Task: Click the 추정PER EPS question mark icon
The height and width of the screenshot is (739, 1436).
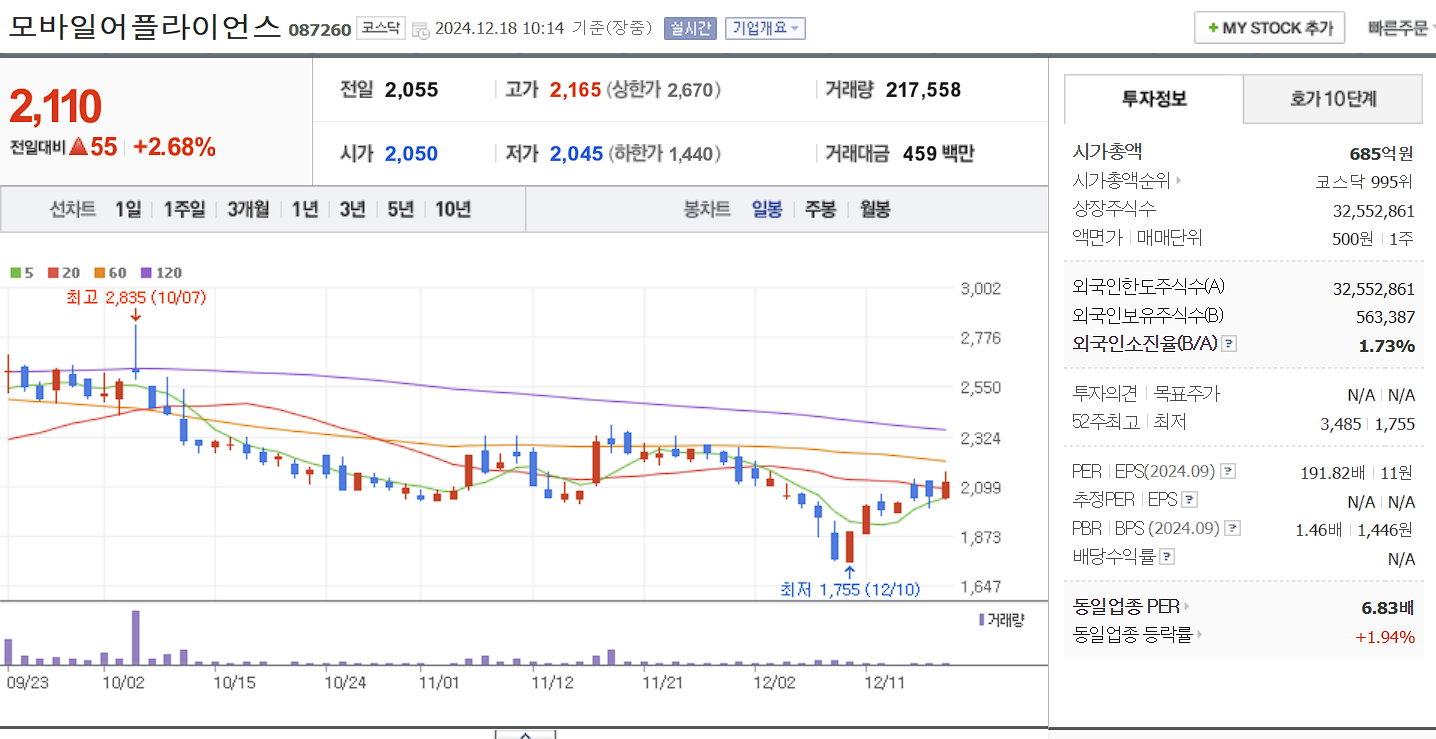Action: (x=1188, y=500)
